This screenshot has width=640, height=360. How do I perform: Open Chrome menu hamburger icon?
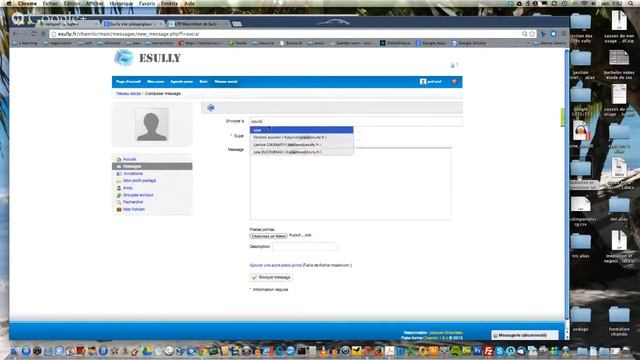(564, 34)
